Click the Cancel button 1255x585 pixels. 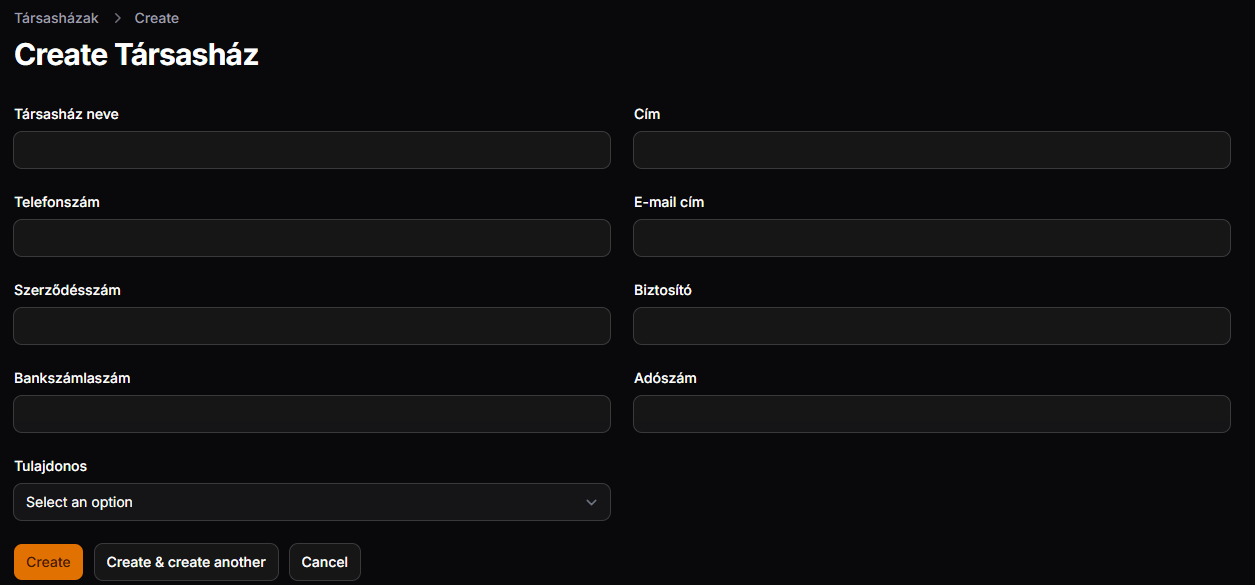click(325, 562)
